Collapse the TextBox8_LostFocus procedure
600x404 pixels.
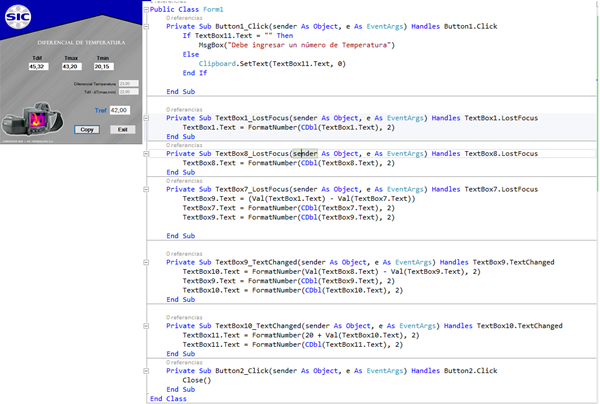click(147, 153)
